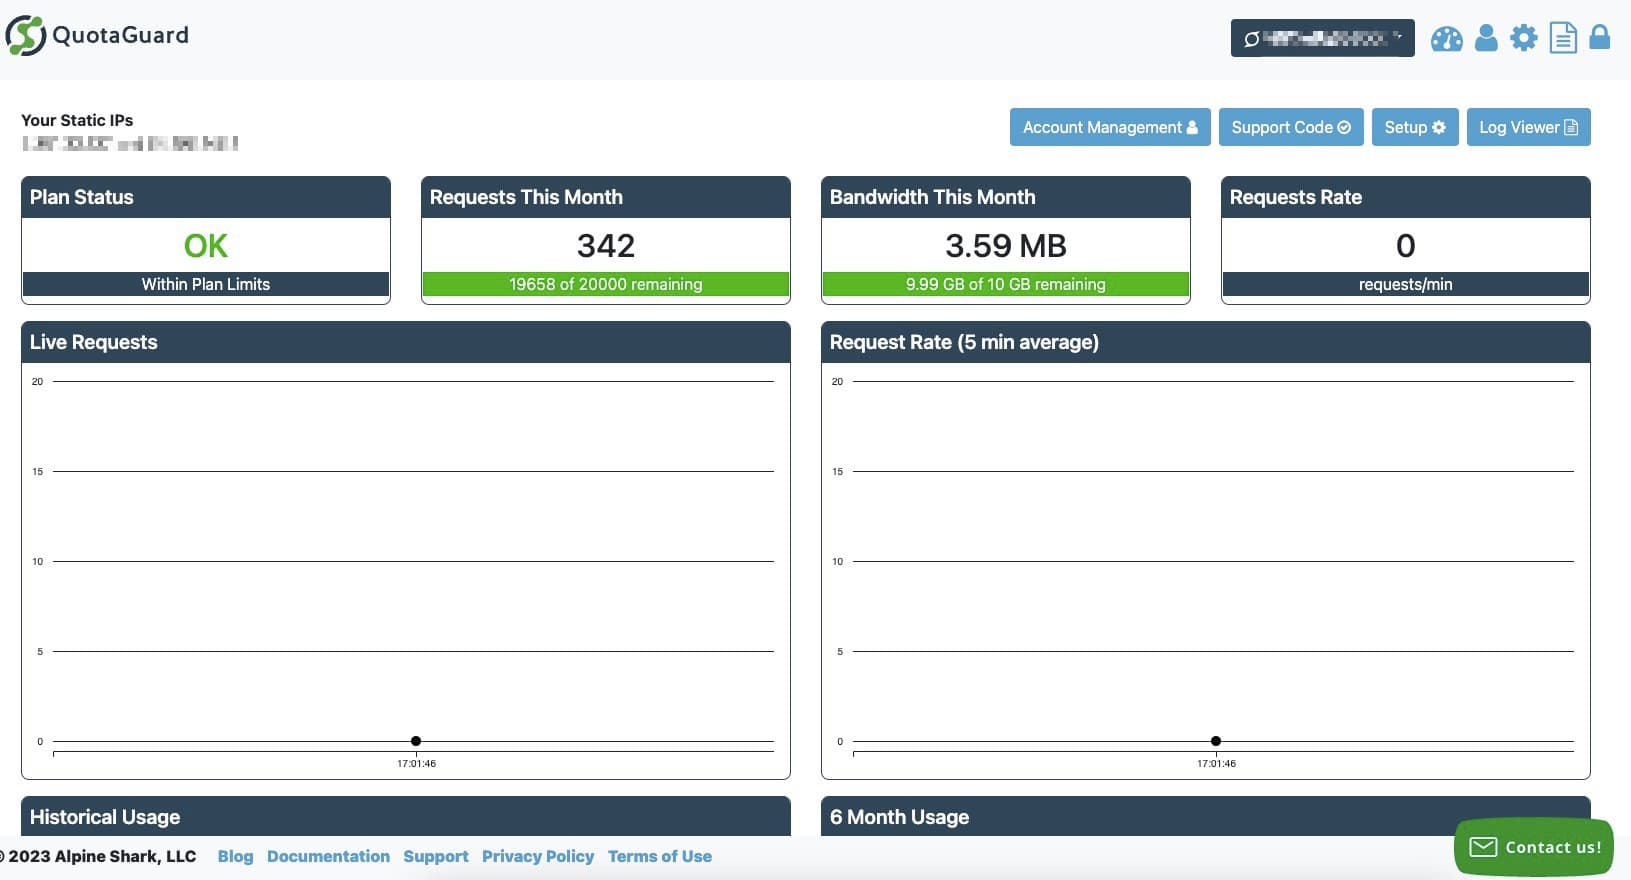Open the Support footer link
The width and height of the screenshot is (1631, 880).
click(x=436, y=856)
